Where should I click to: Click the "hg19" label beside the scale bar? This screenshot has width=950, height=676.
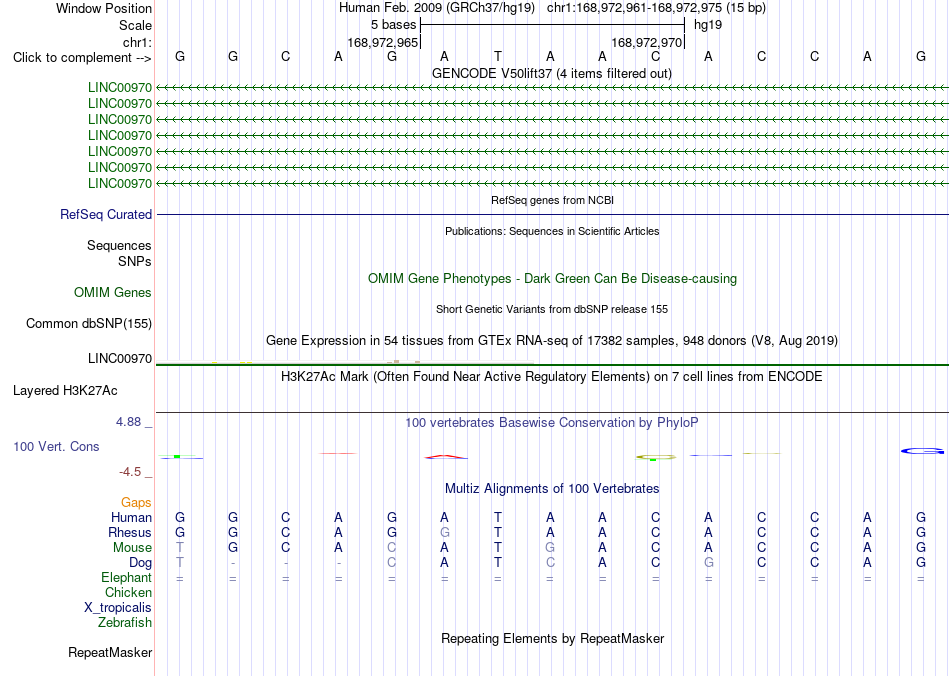point(708,25)
